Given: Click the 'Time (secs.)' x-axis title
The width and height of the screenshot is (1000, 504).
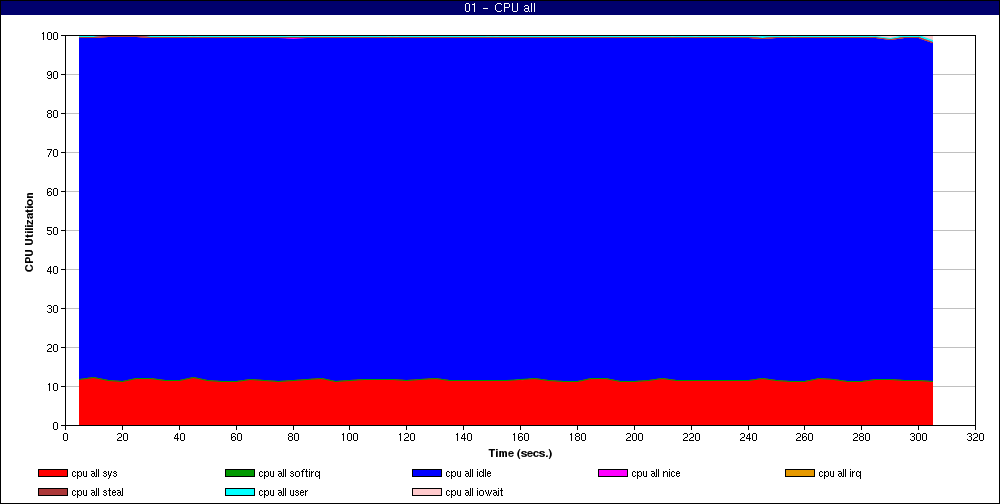Looking at the screenshot, I should (520, 453).
